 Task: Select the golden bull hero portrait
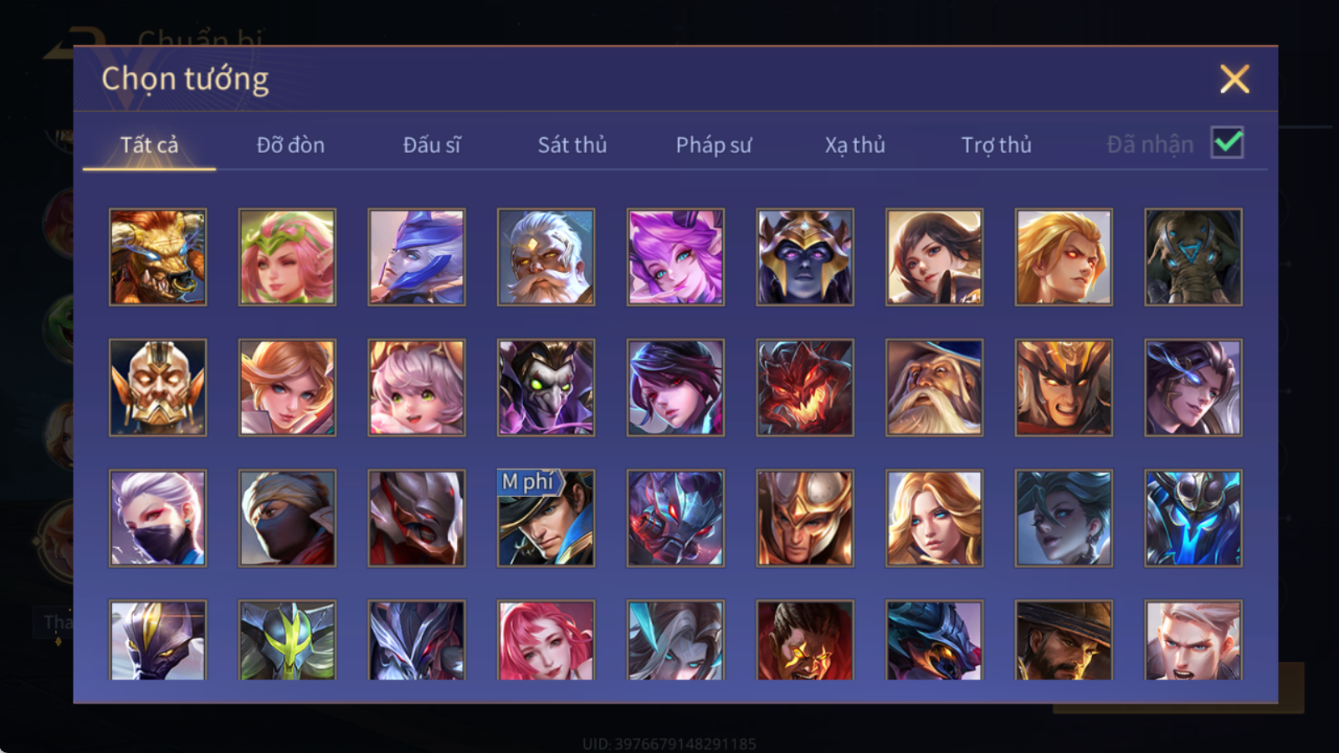tap(158, 257)
